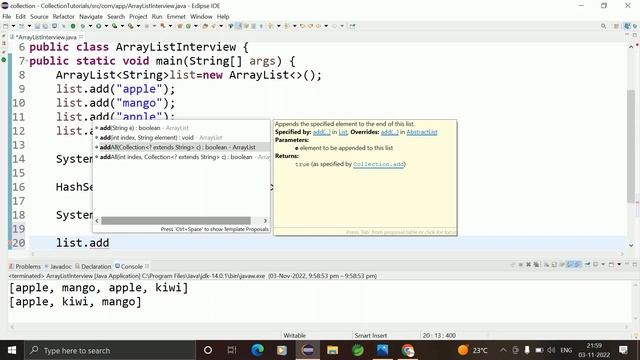Toggle Show Console When Standard Error Changes
The height and width of the screenshot is (360, 640).
pyautogui.click(x=577, y=264)
